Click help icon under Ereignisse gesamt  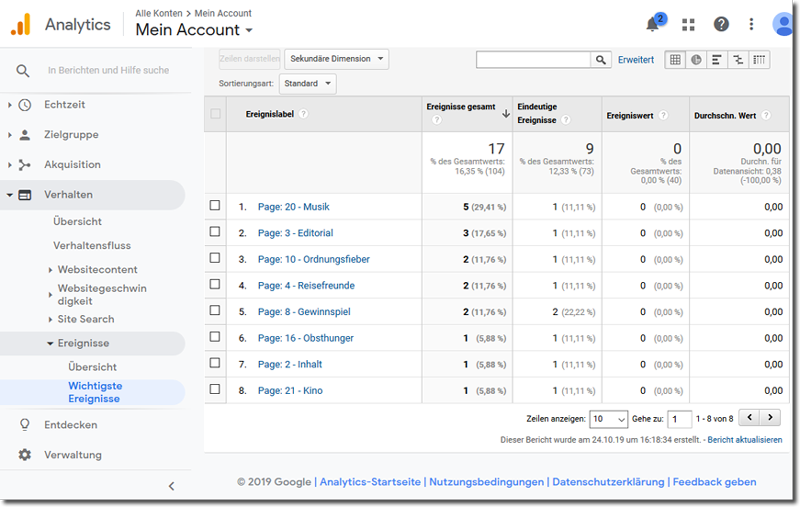pos(437,120)
